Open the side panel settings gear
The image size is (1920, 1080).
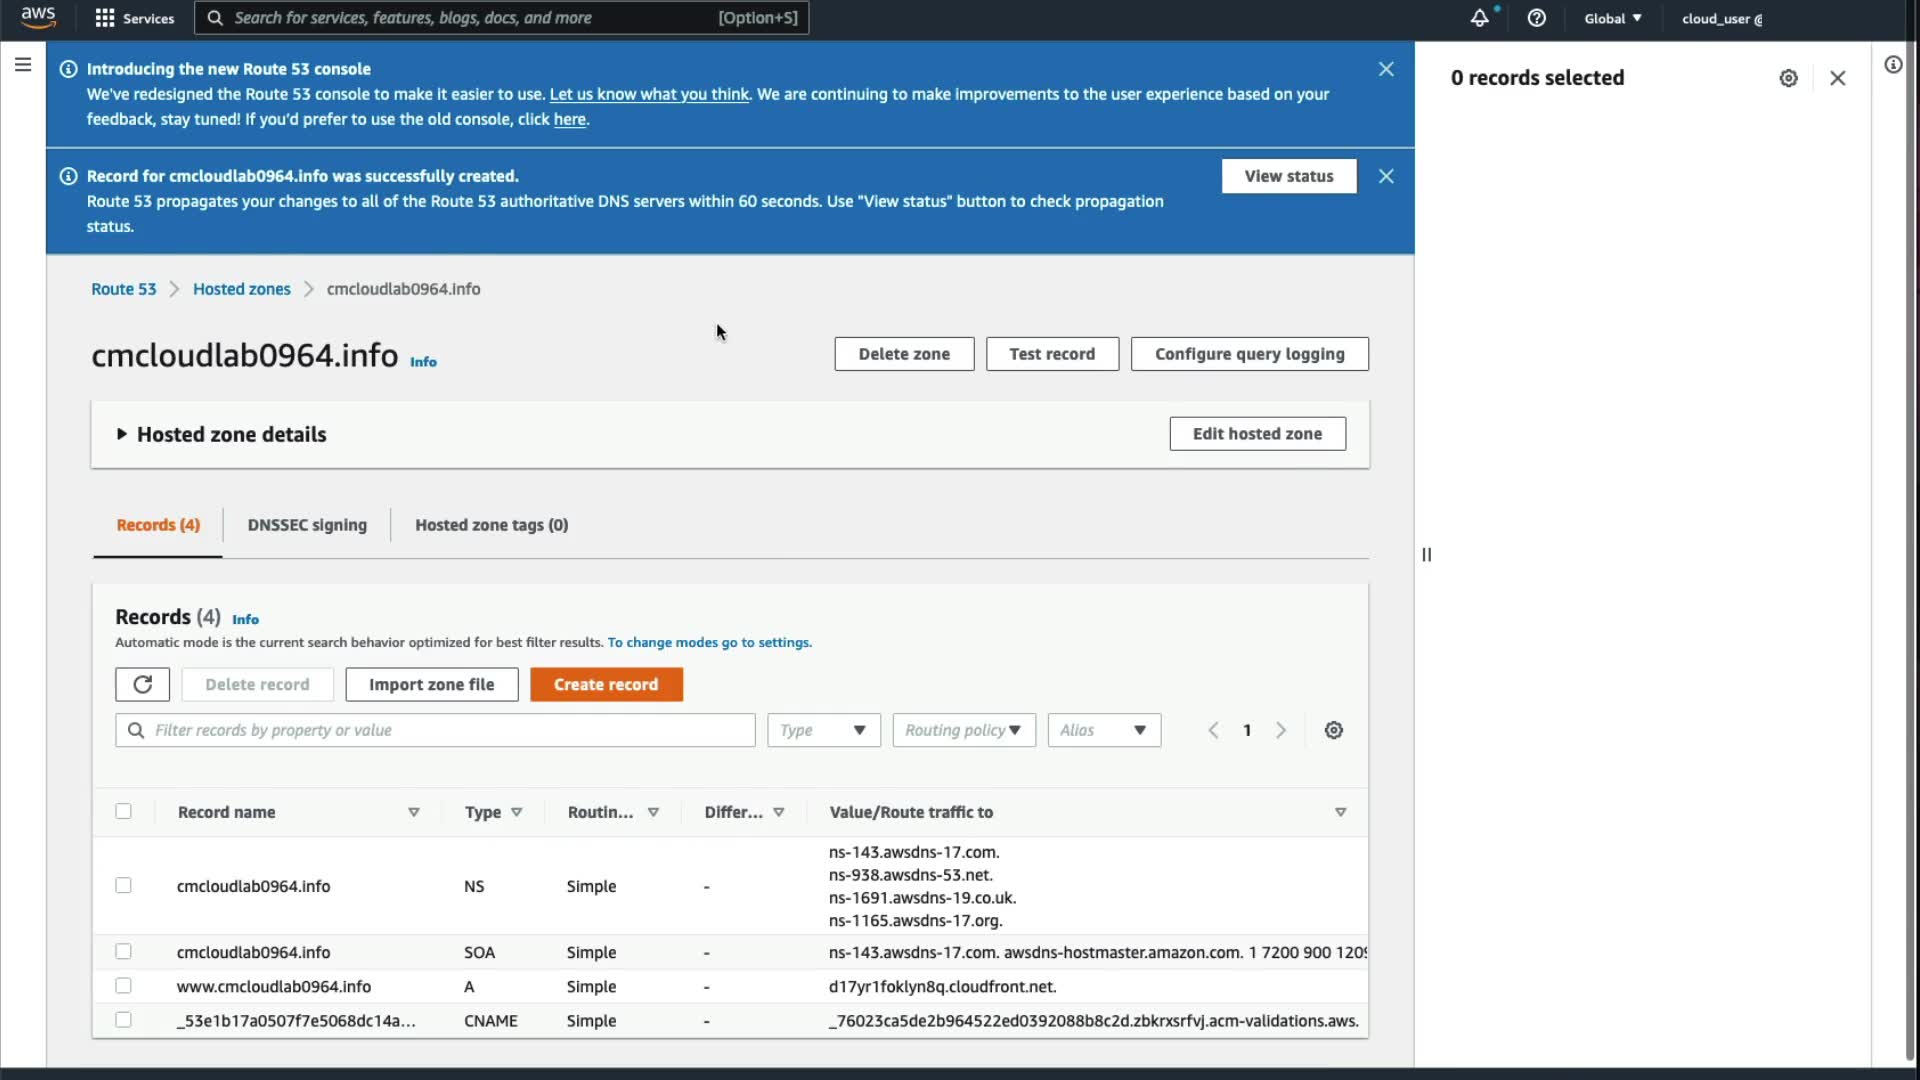(x=1789, y=78)
